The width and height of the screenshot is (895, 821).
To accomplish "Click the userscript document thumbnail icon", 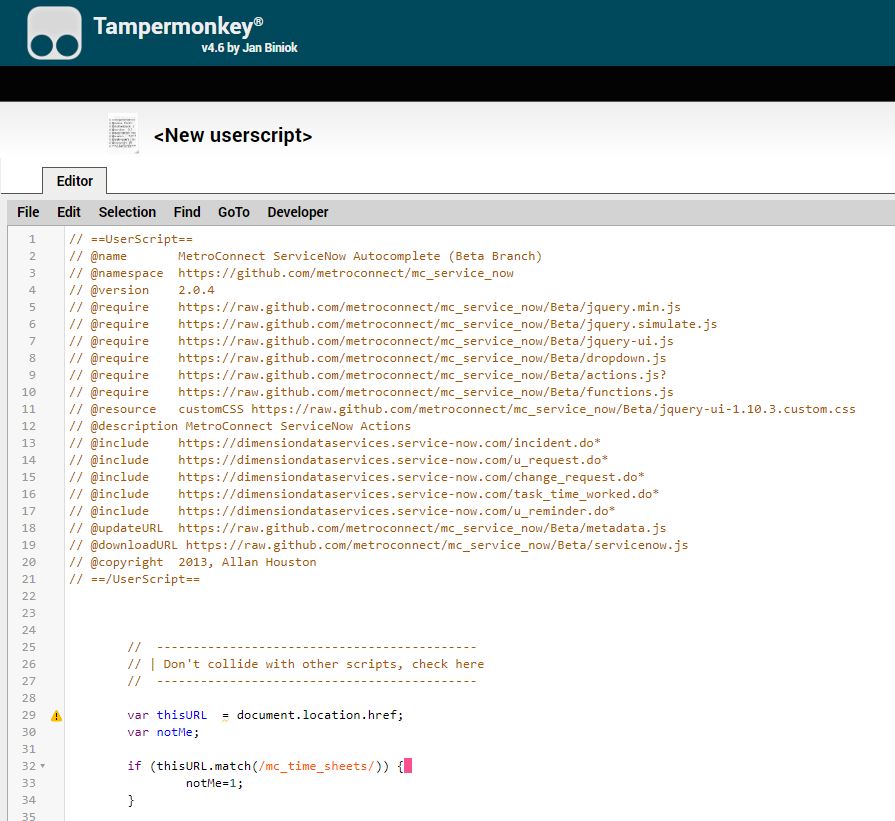I will [123, 133].
